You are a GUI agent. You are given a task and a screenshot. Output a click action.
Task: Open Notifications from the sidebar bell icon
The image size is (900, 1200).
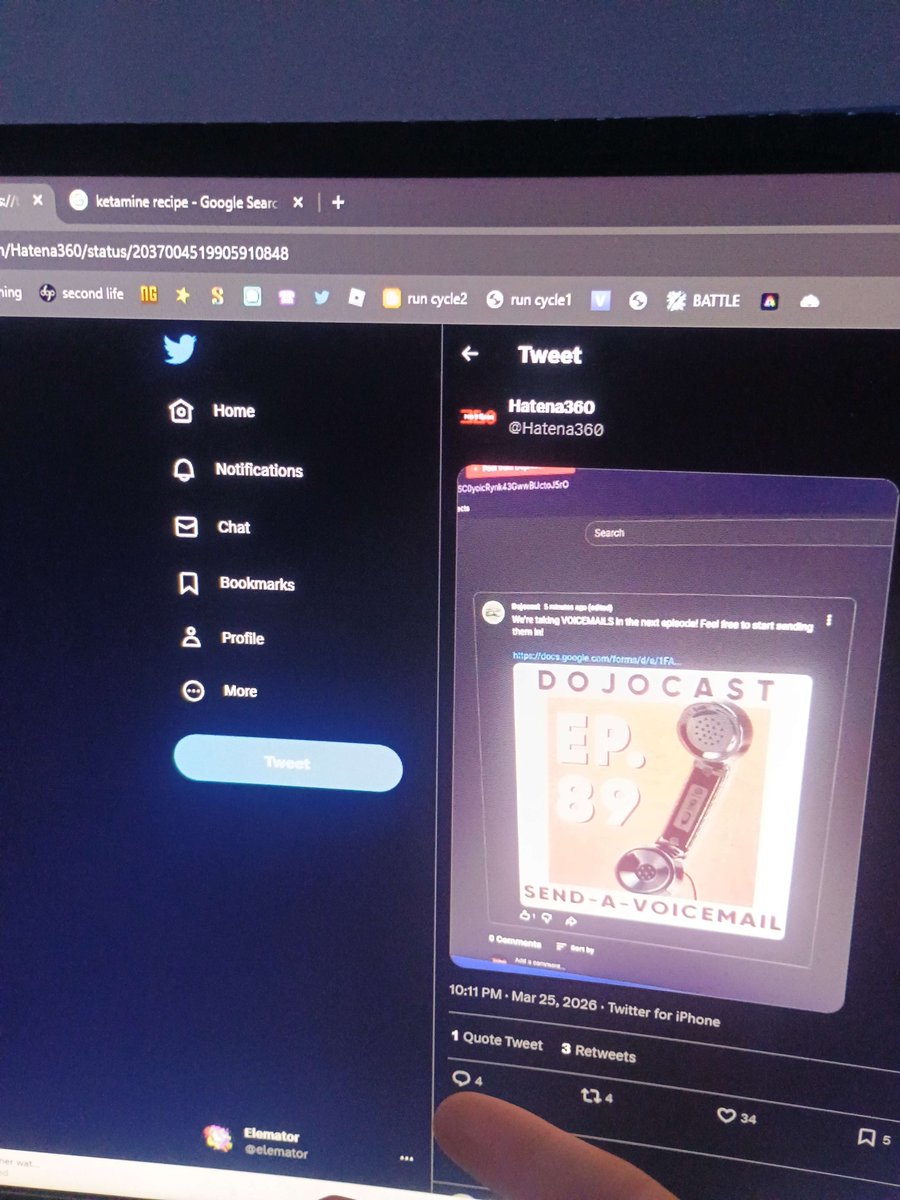[184, 470]
